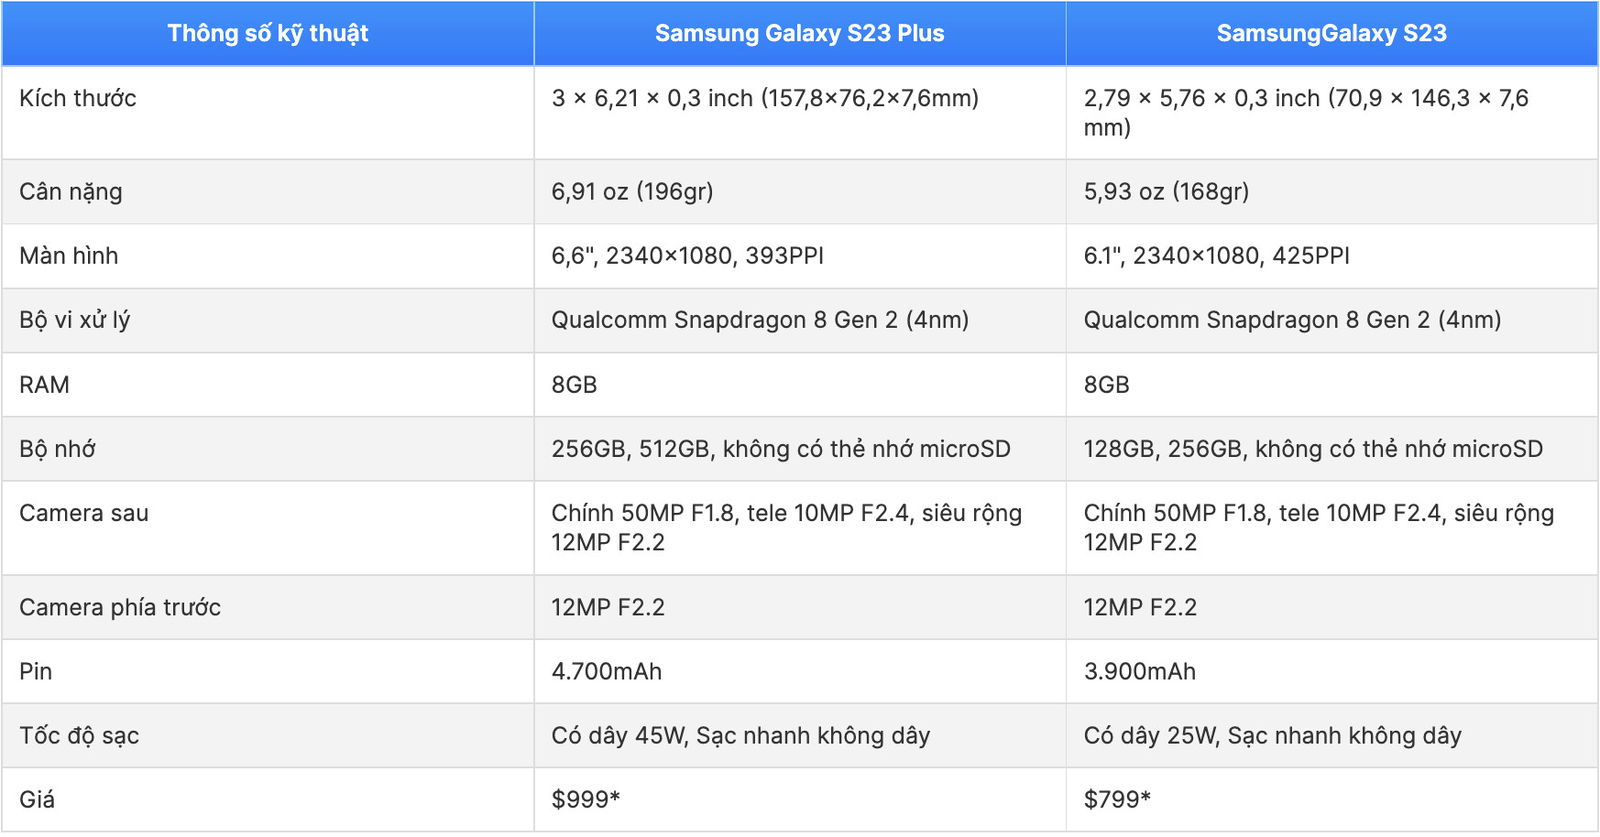The height and width of the screenshot is (837, 1600).
Task: Click the Pin row label
Action: (x=36, y=671)
